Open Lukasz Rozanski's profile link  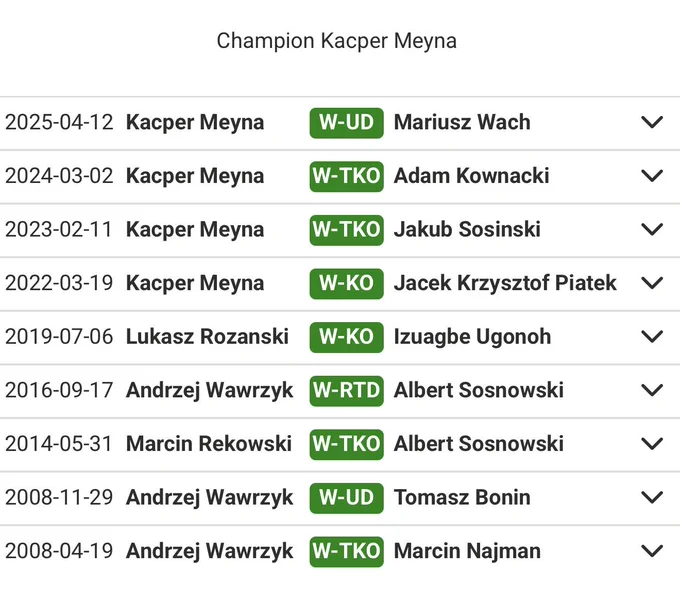[207, 337]
